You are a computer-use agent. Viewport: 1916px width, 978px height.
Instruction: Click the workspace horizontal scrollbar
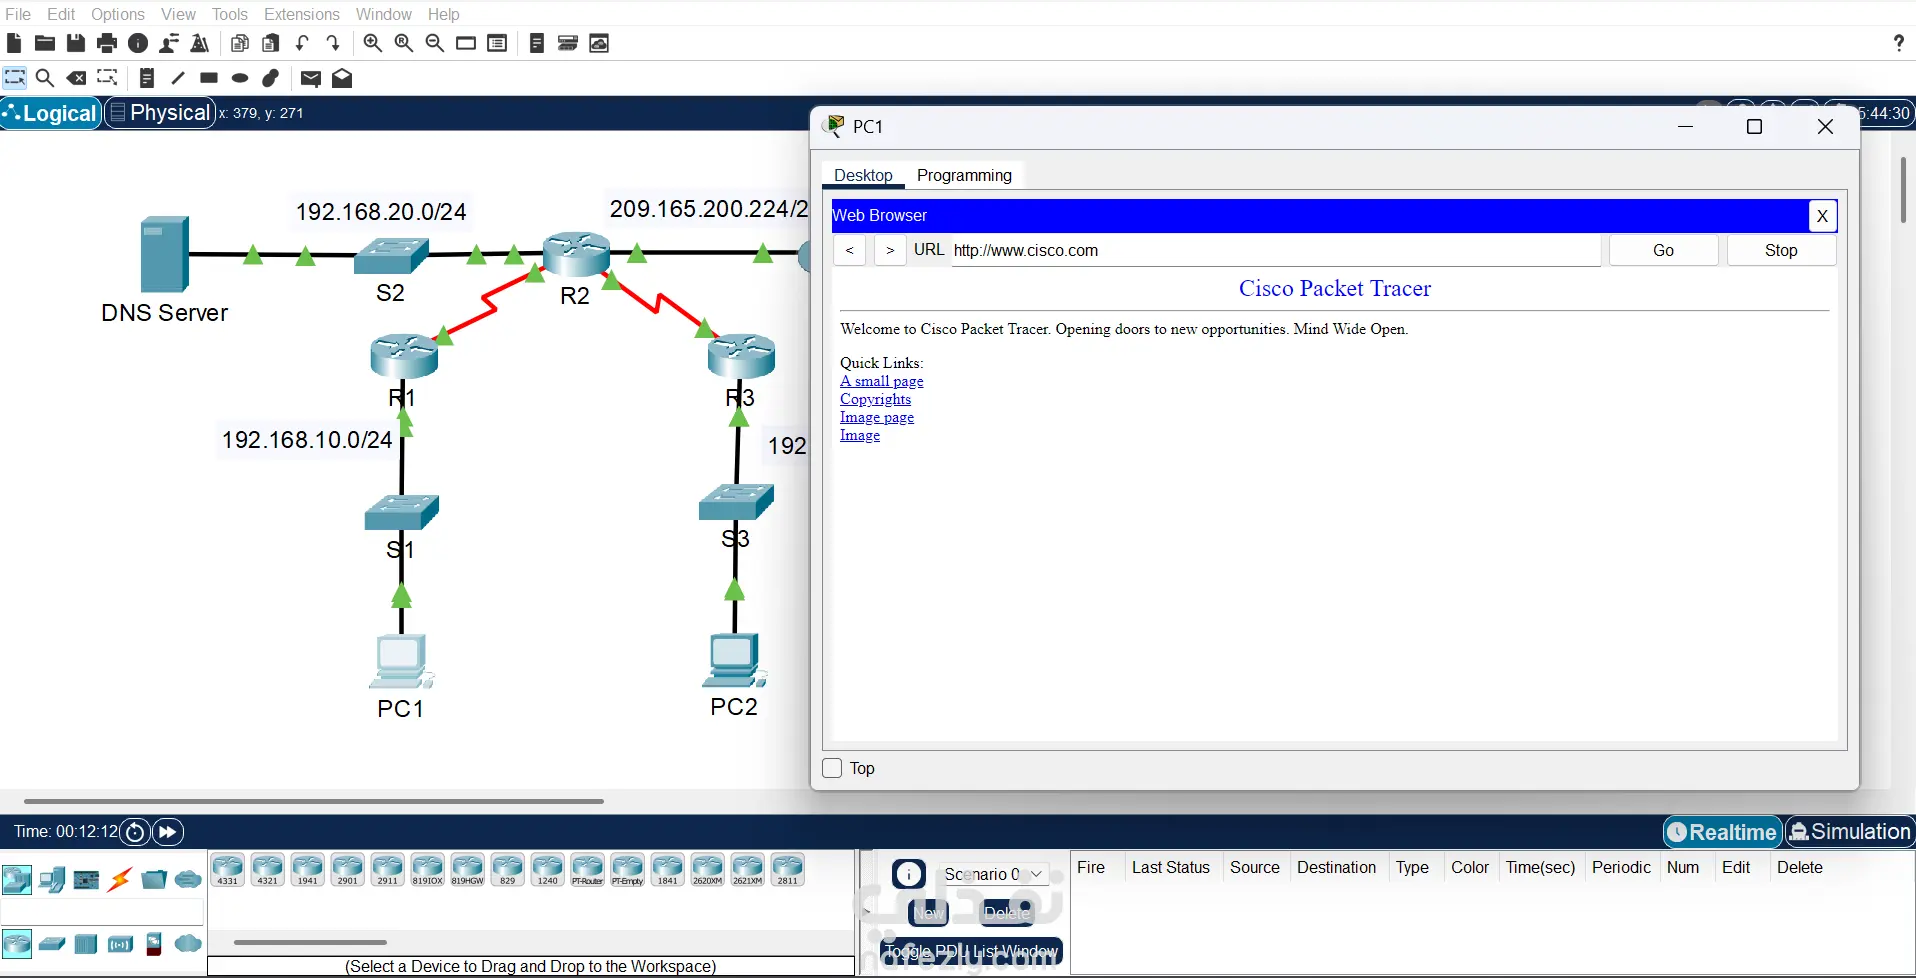click(314, 801)
